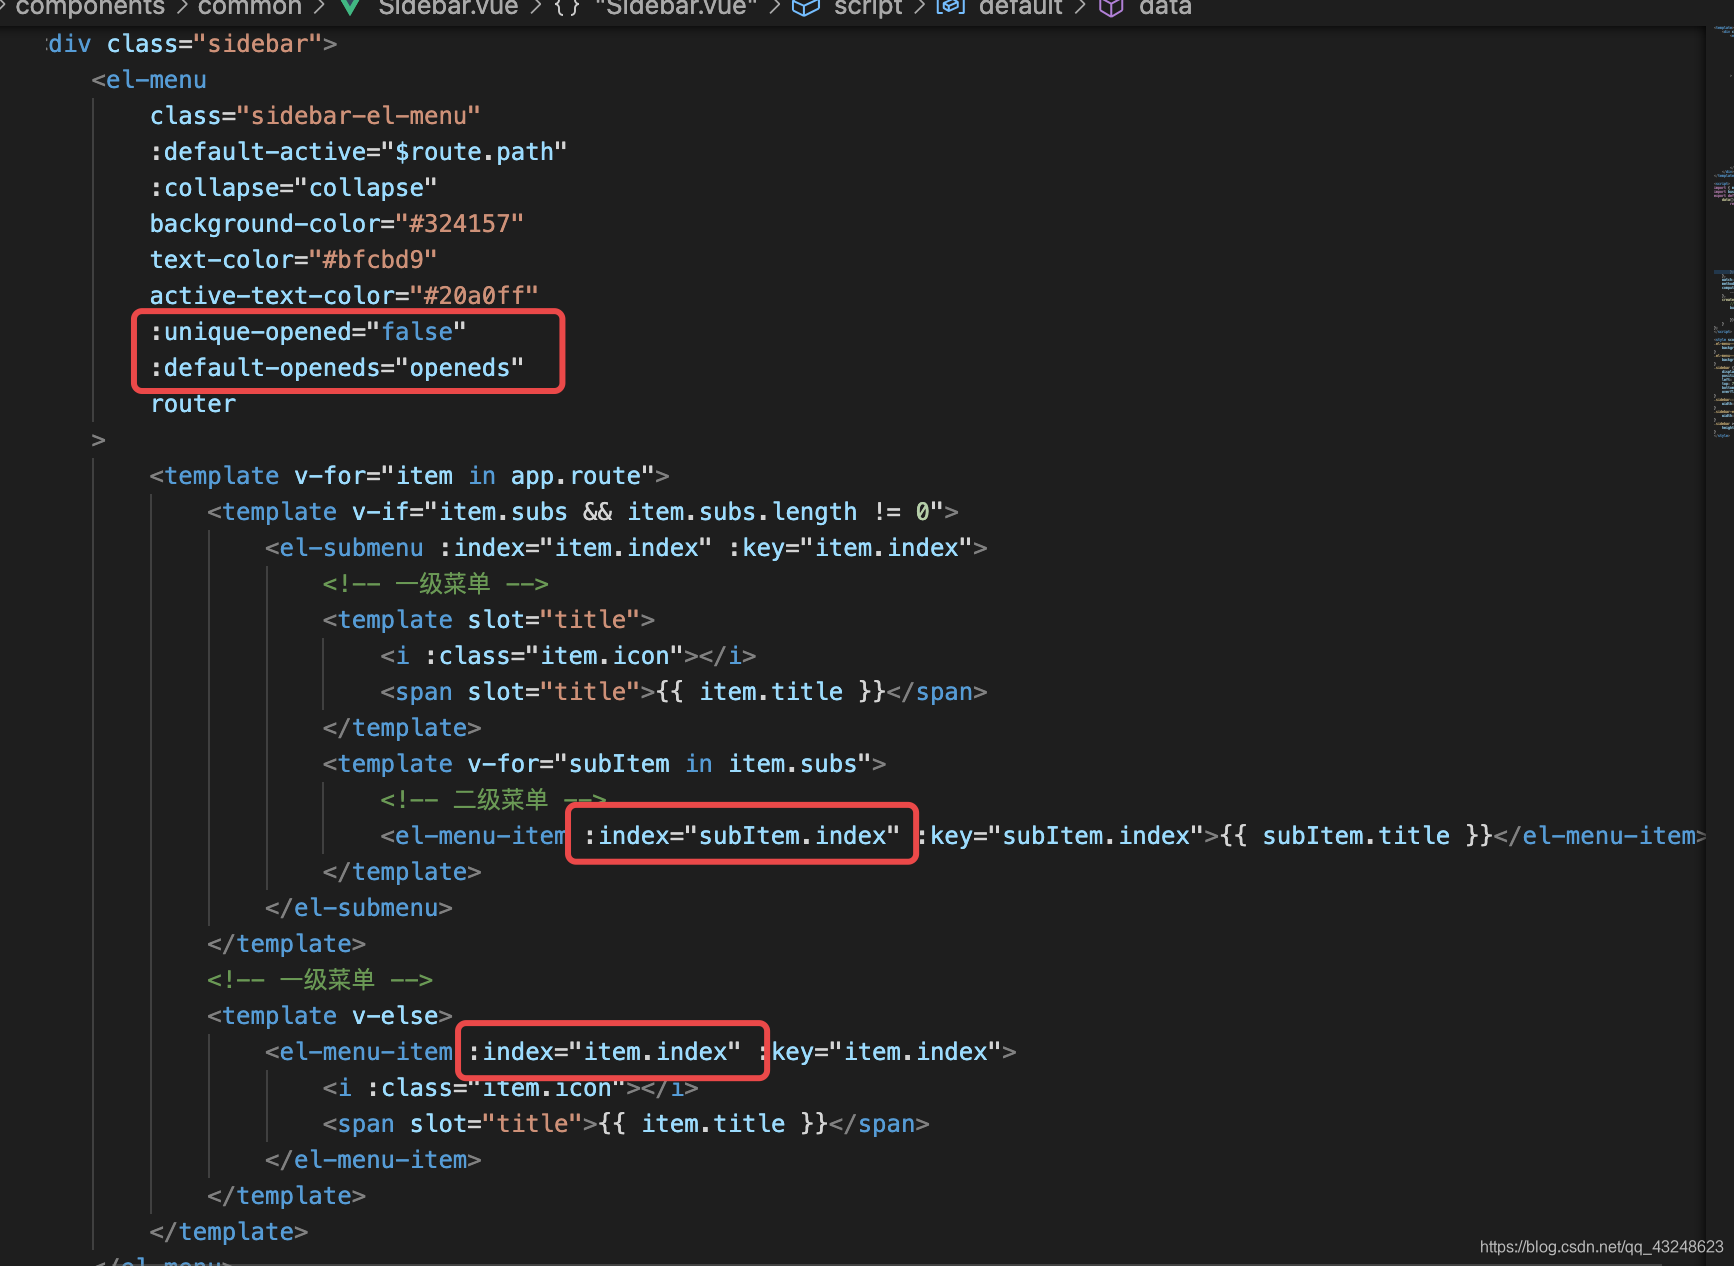This screenshot has width=1734, height=1266.
Task: Click on :default-active="$route.path" line
Action: [x=359, y=152]
